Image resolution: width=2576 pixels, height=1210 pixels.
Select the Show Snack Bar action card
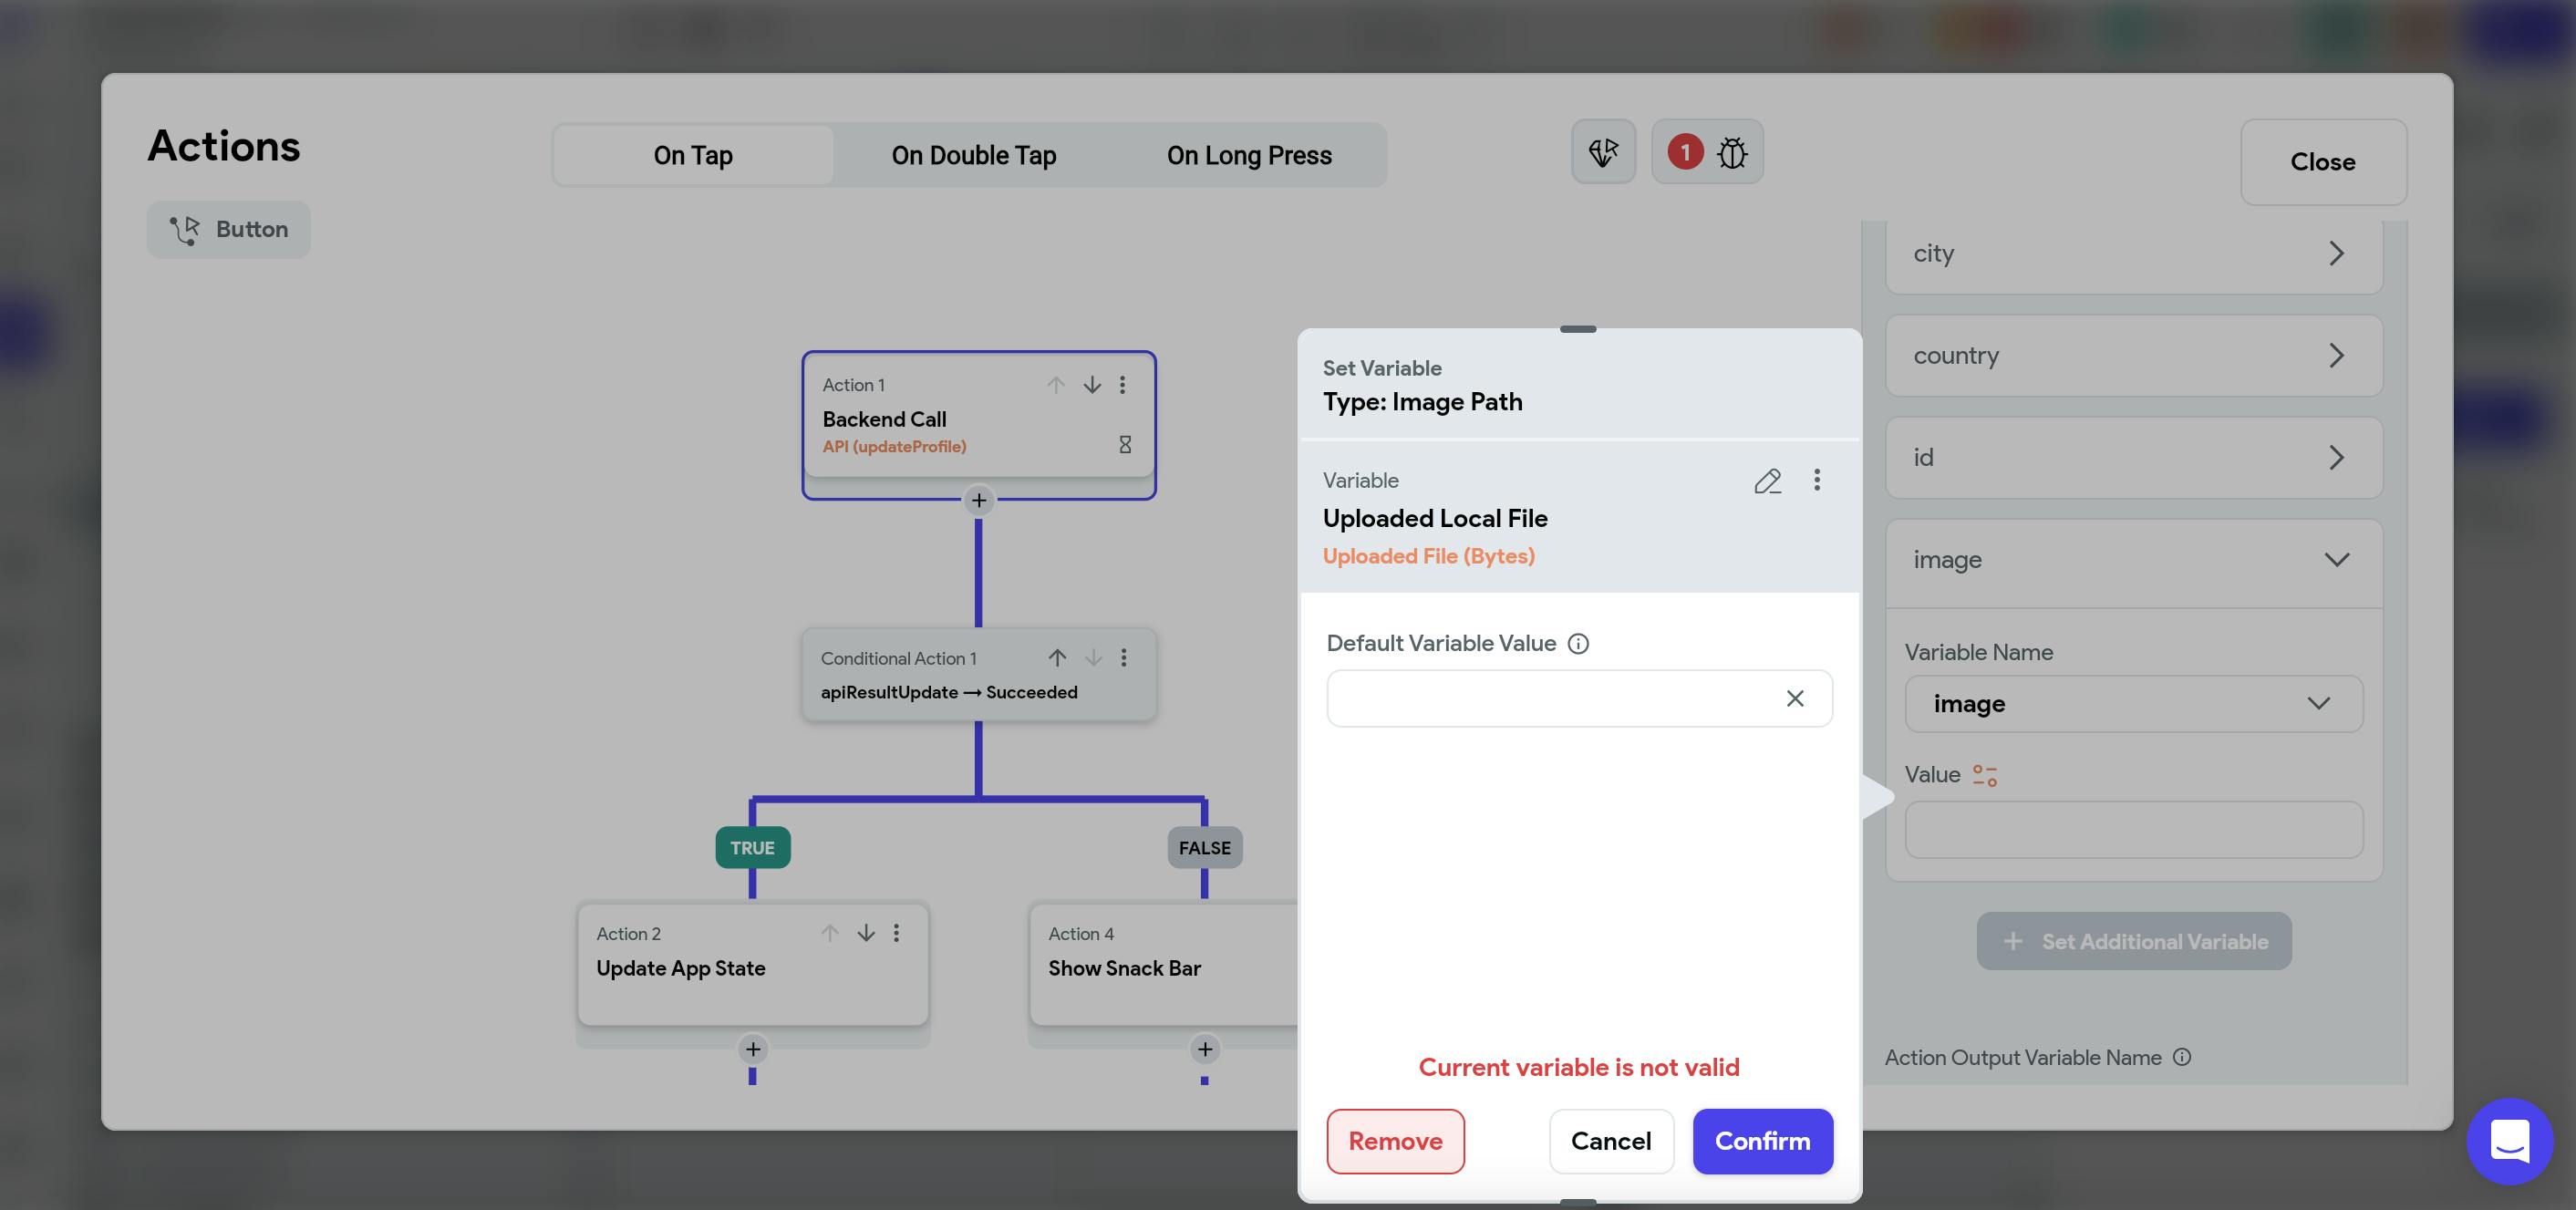tap(1165, 964)
